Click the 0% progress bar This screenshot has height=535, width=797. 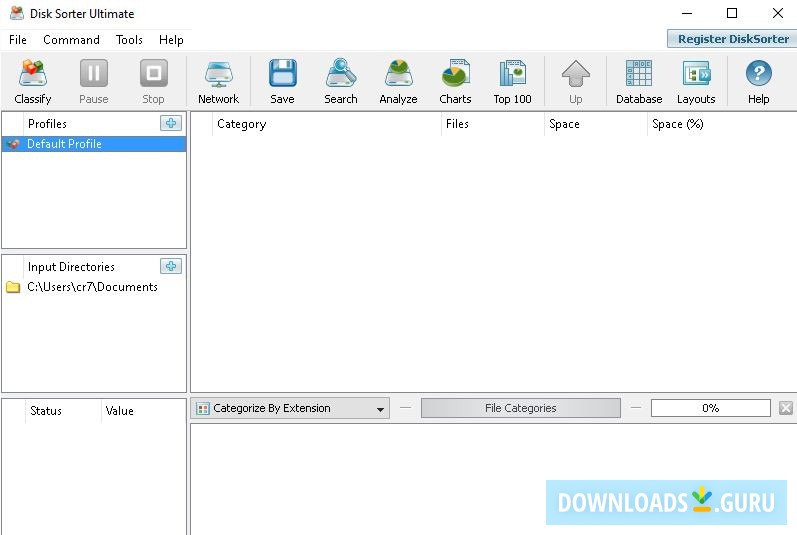click(711, 408)
